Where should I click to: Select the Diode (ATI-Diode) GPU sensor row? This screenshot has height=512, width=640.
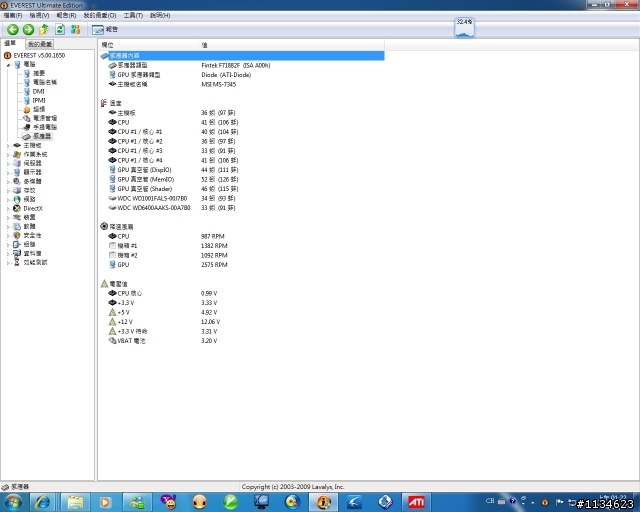241,75
